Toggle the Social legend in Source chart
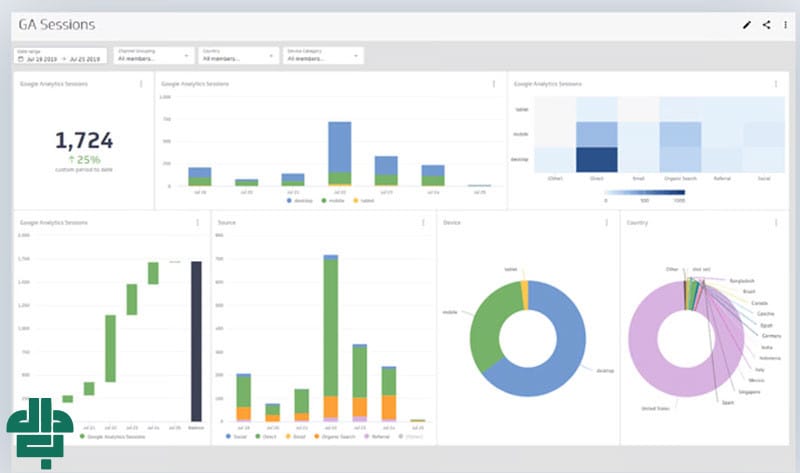This screenshot has width=800, height=473. pyautogui.click(x=236, y=437)
